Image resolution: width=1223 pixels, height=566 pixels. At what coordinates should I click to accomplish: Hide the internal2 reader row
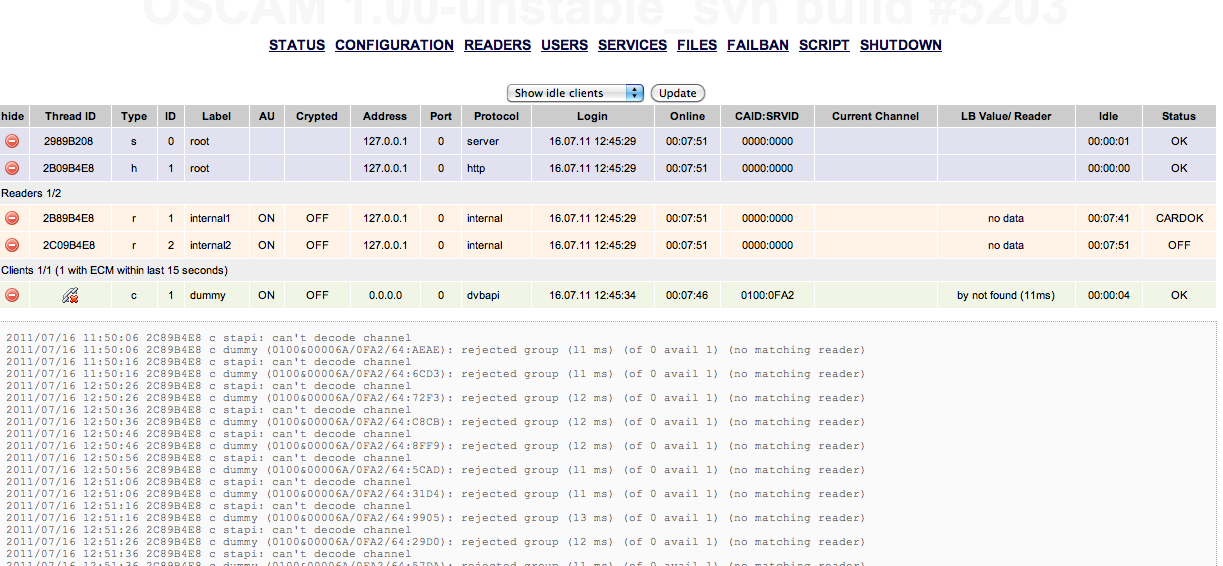(12, 245)
